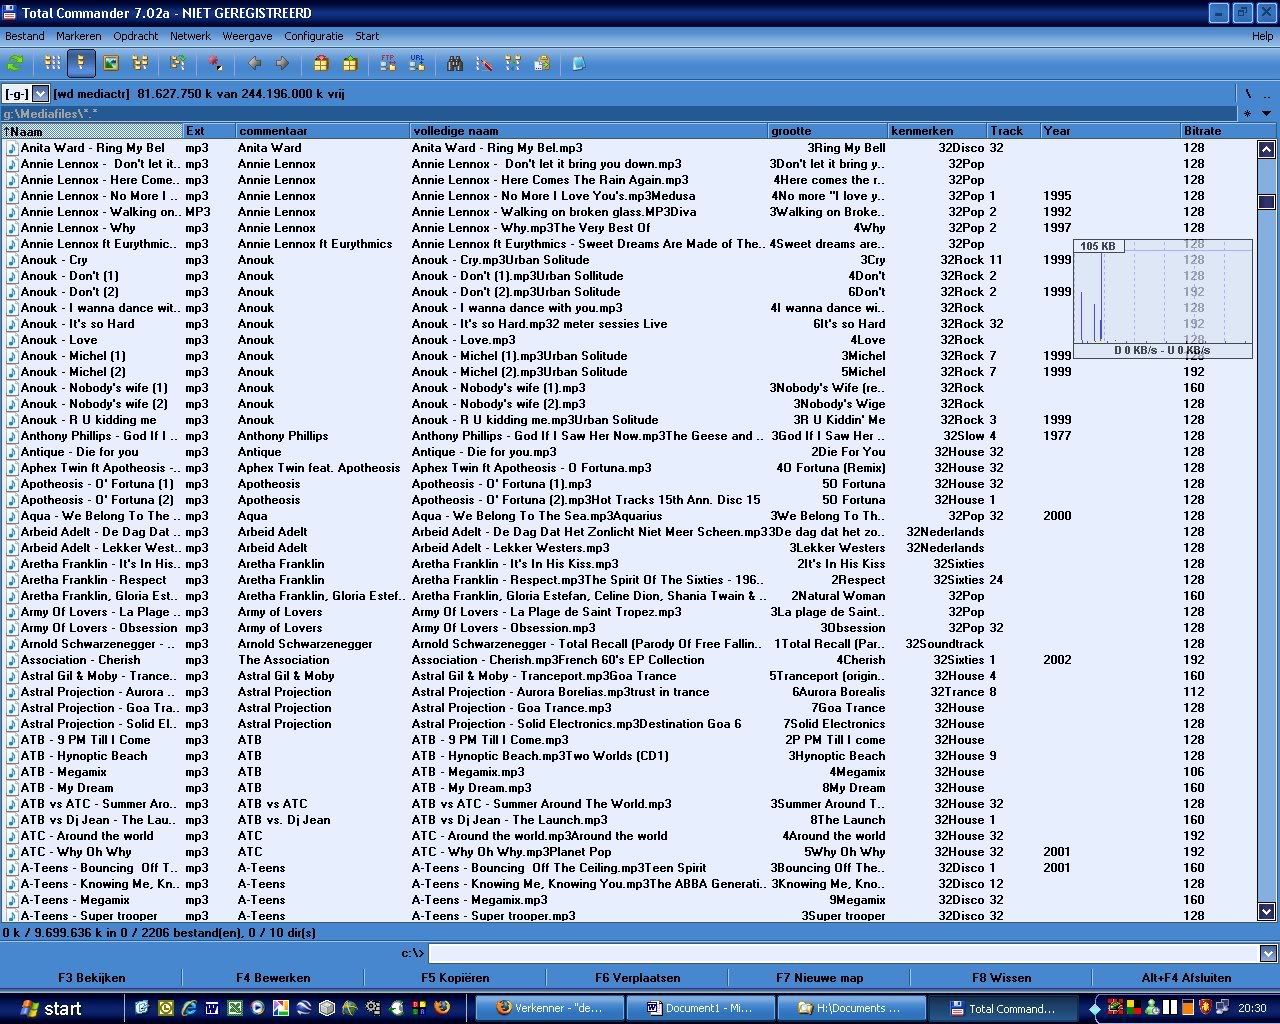This screenshot has width=1280, height=1024.
Task: Switch to Document1 Word taskbar window
Action: click(x=699, y=1008)
